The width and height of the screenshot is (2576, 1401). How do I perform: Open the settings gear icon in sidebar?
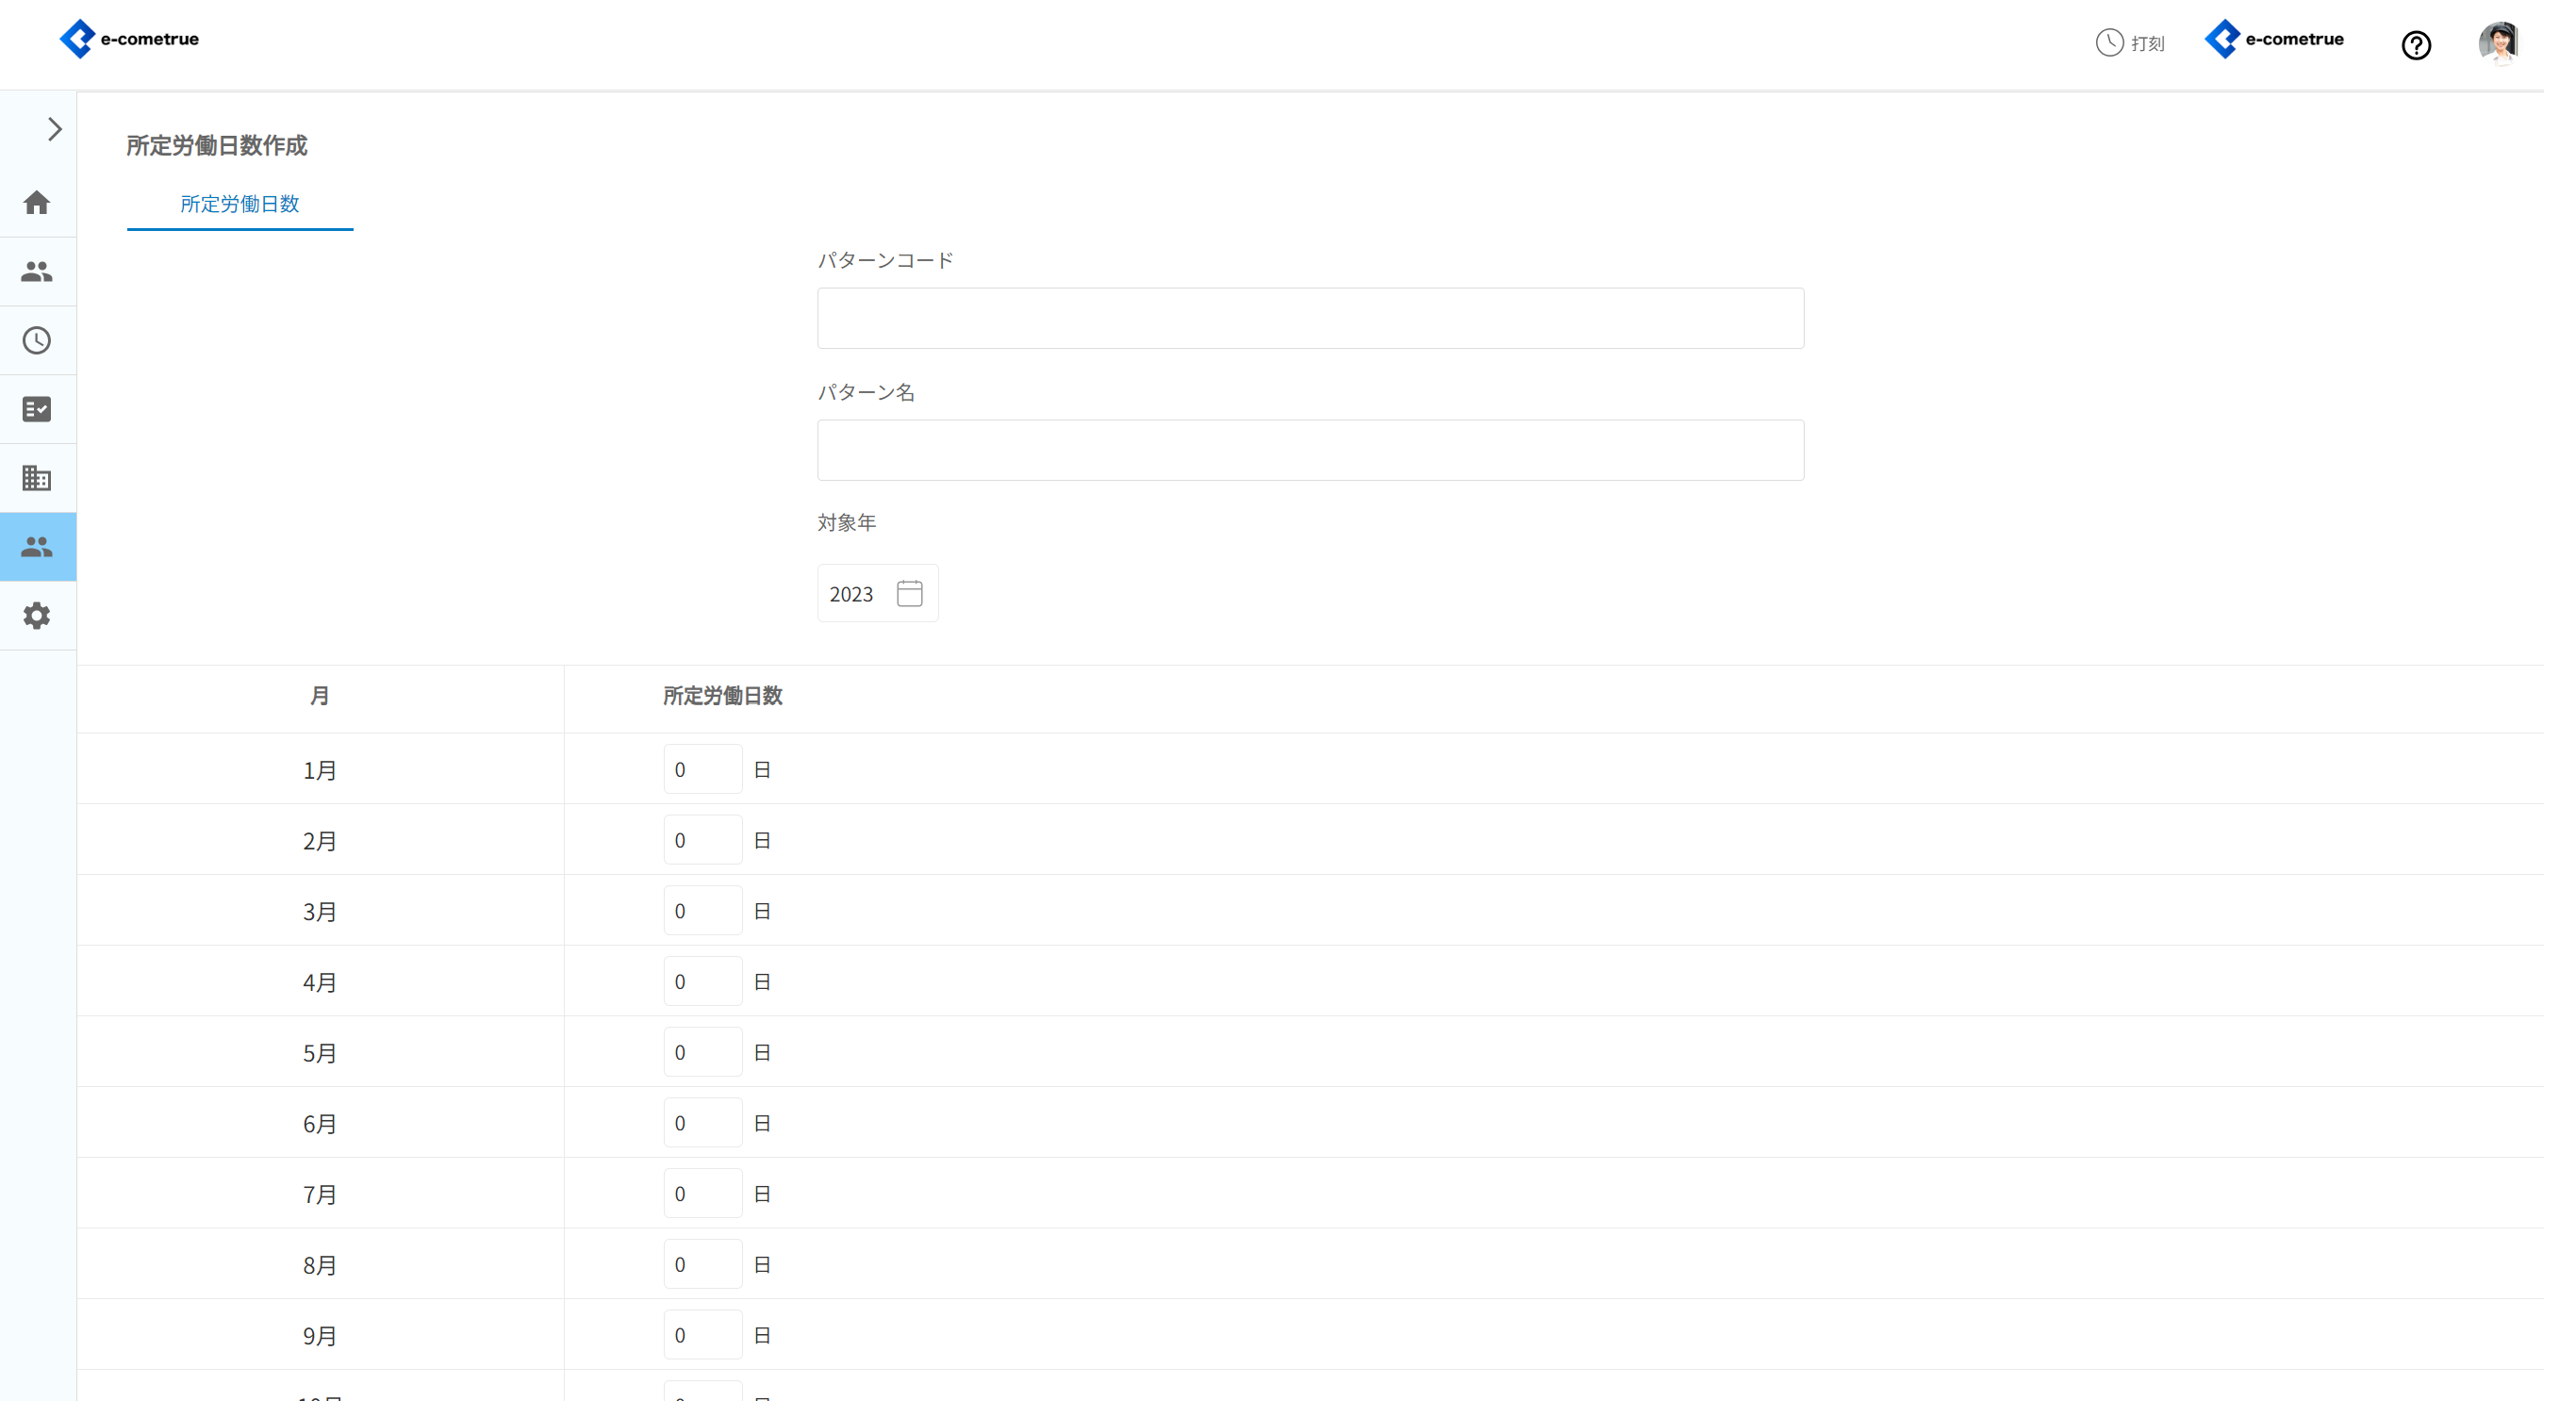[x=37, y=616]
